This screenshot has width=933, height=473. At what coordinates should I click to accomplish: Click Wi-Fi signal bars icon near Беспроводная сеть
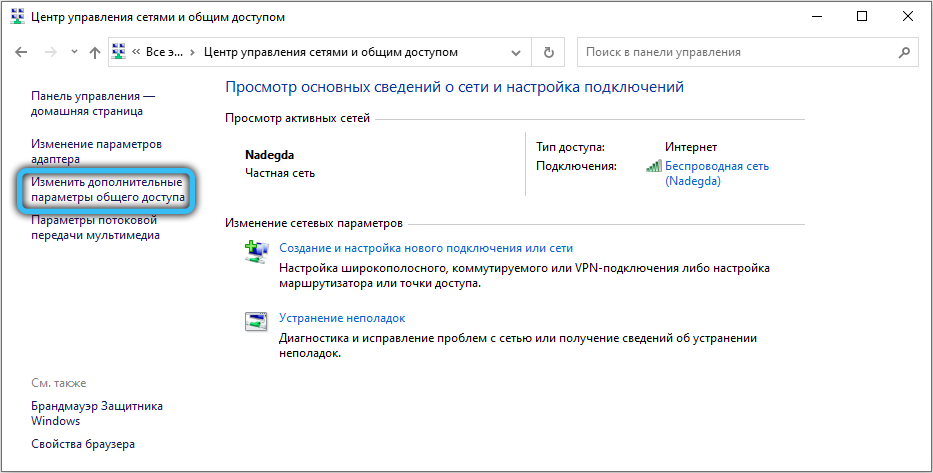pos(654,167)
